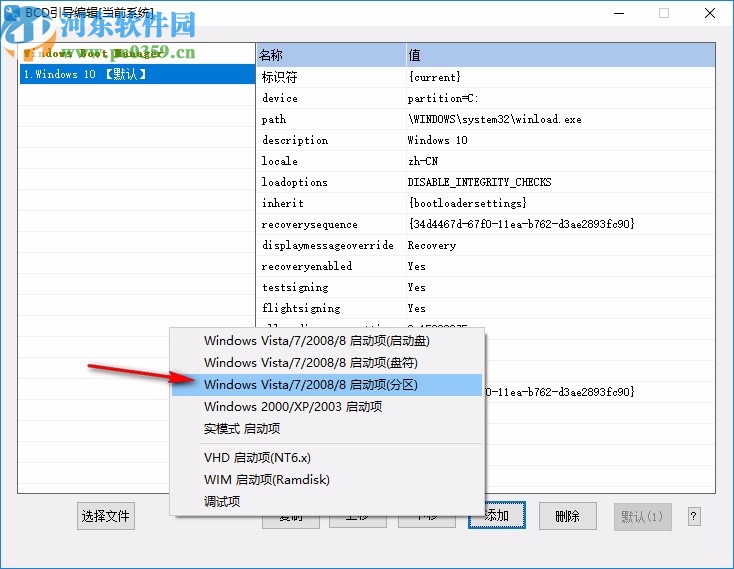
Task: Select the recoveryenabled property row
Action: click(x=485, y=266)
